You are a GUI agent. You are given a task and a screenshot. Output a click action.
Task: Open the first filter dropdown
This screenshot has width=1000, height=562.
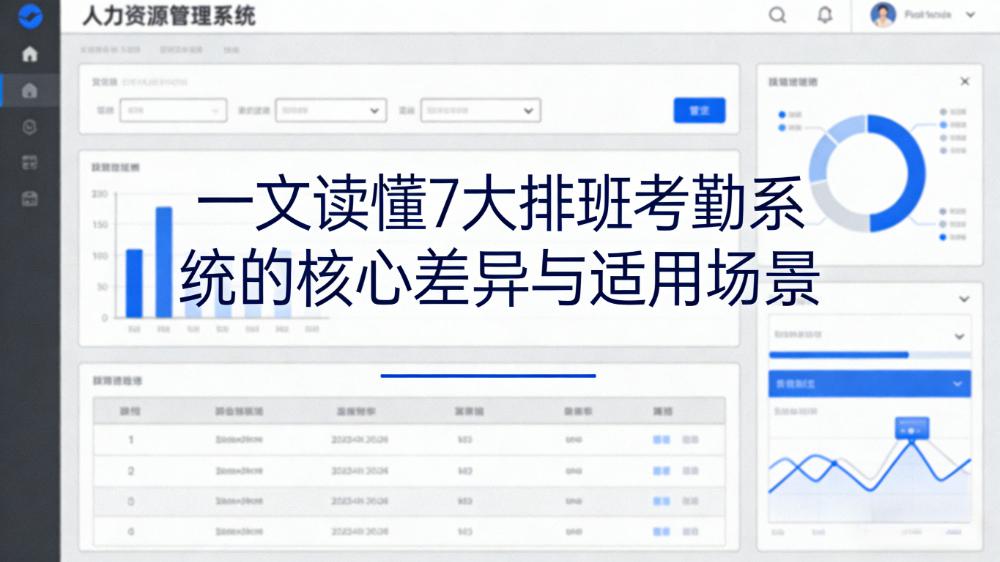173,111
